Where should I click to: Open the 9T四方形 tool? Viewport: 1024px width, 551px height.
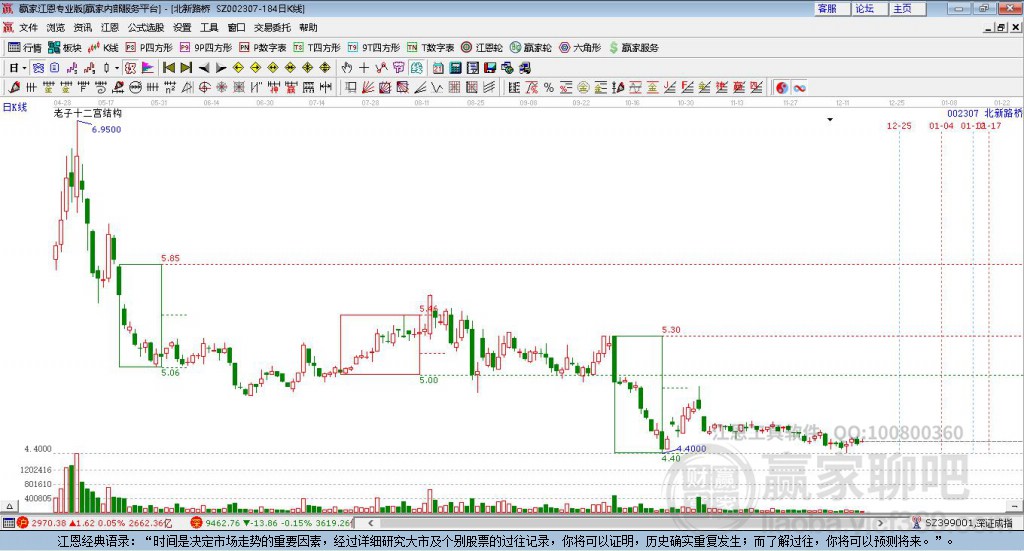pos(374,48)
